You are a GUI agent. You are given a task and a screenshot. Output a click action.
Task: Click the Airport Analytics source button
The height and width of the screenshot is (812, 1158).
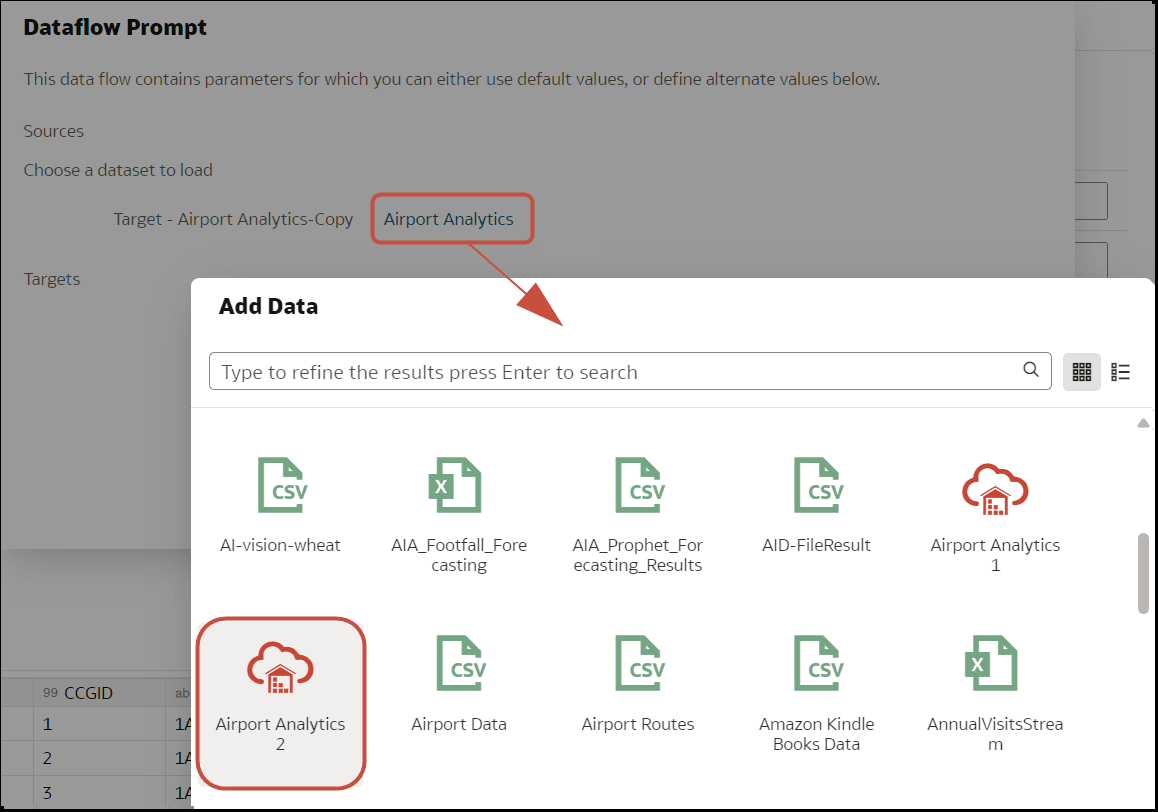[x=452, y=218]
